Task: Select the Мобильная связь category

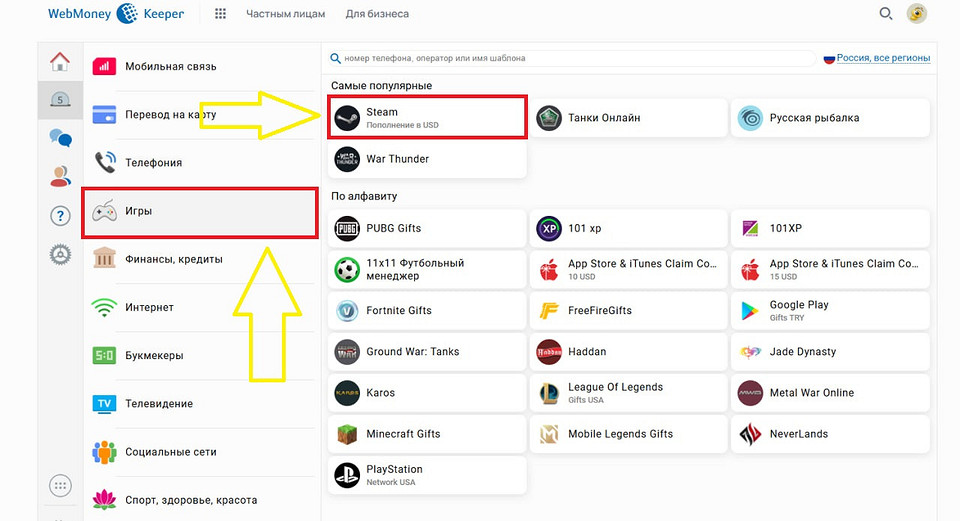Action: tap(200, 67)
